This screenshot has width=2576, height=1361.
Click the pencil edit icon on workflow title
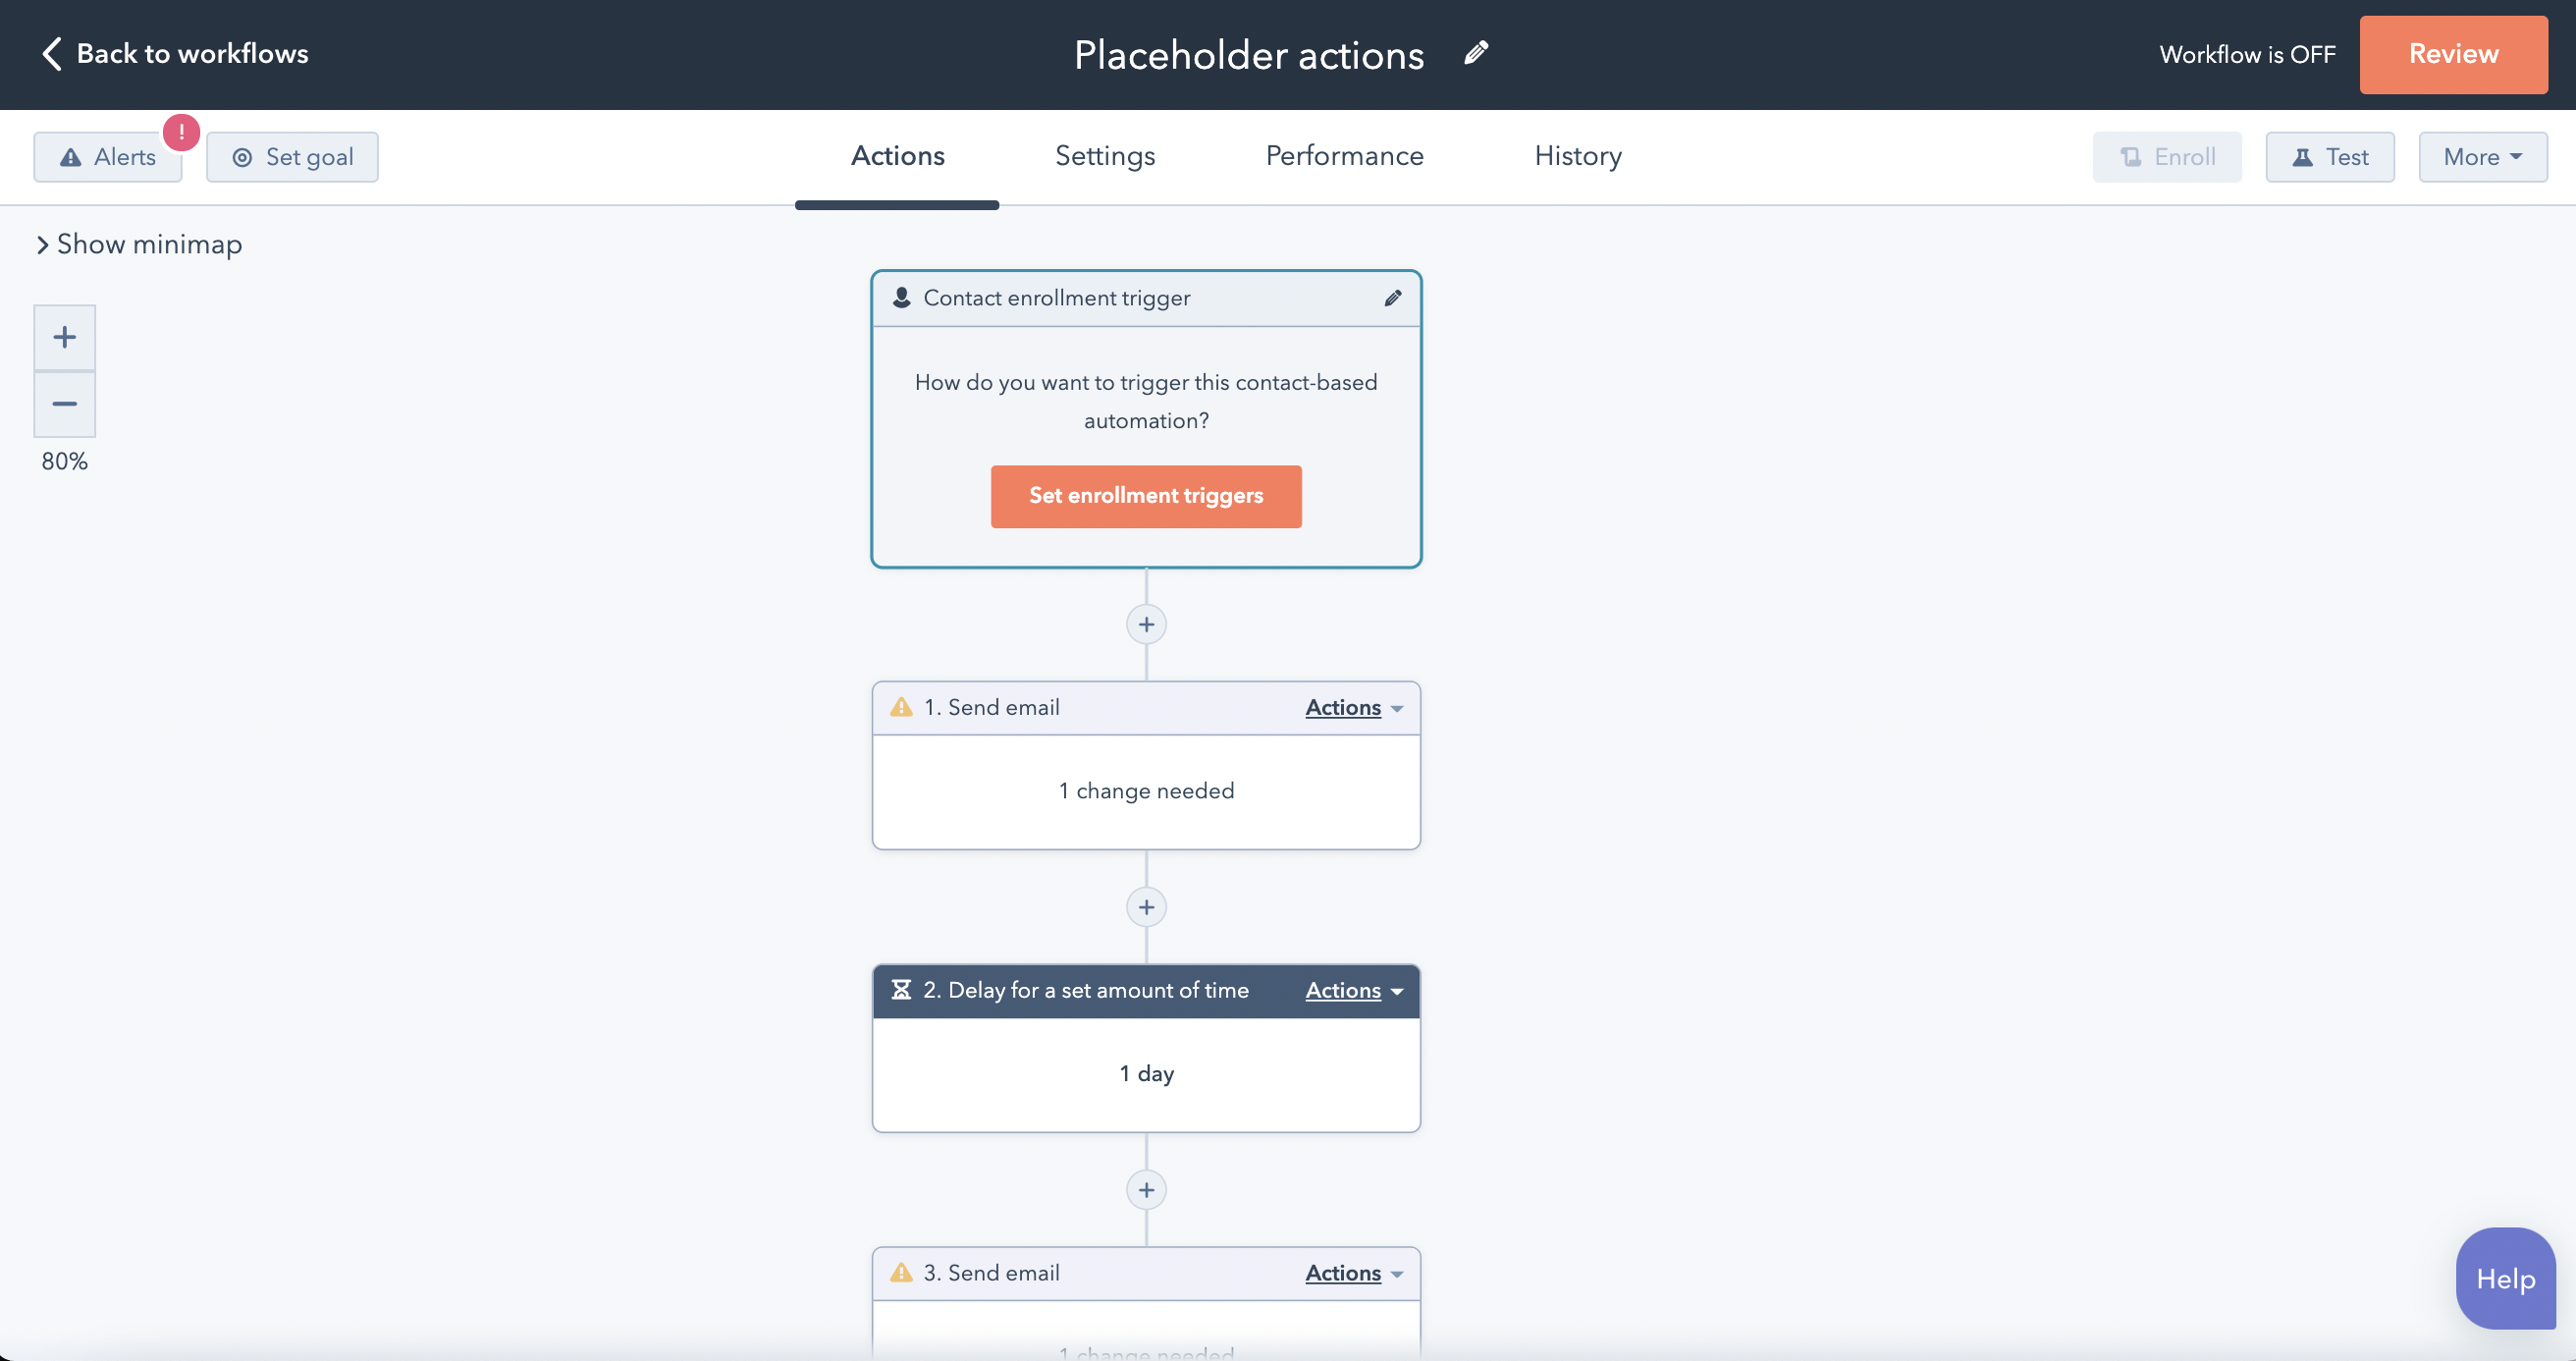click(1476, 55)
